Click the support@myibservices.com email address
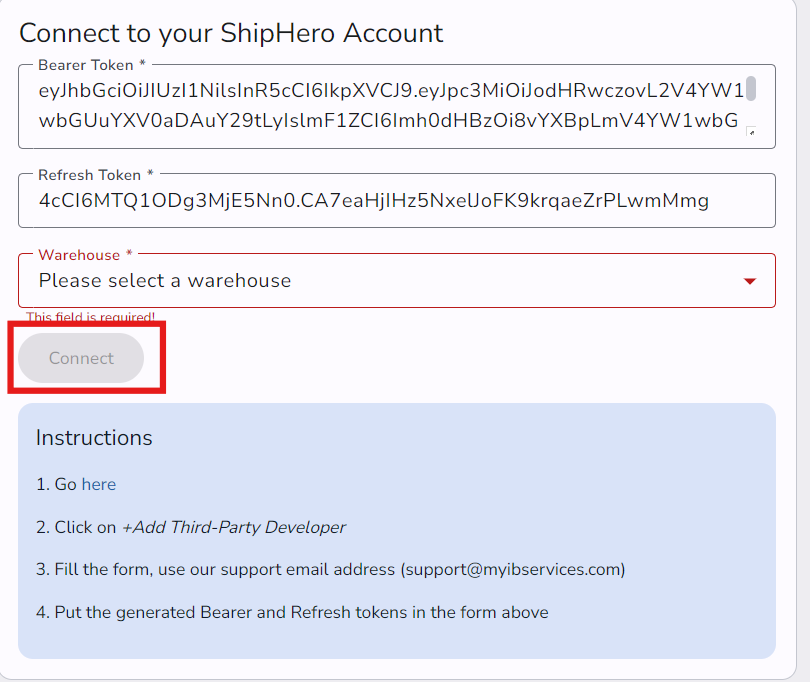810x682 pixels. click(512, 570)
